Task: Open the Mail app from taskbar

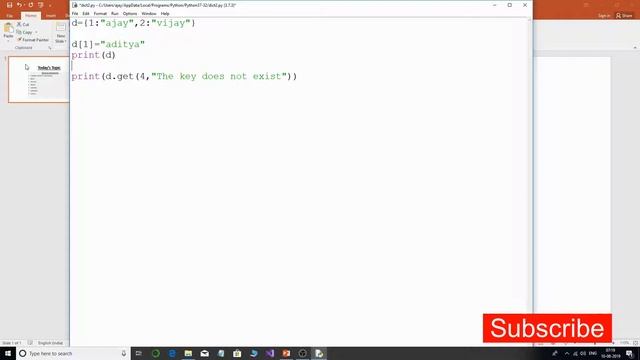Action: [x=204, y=353]
